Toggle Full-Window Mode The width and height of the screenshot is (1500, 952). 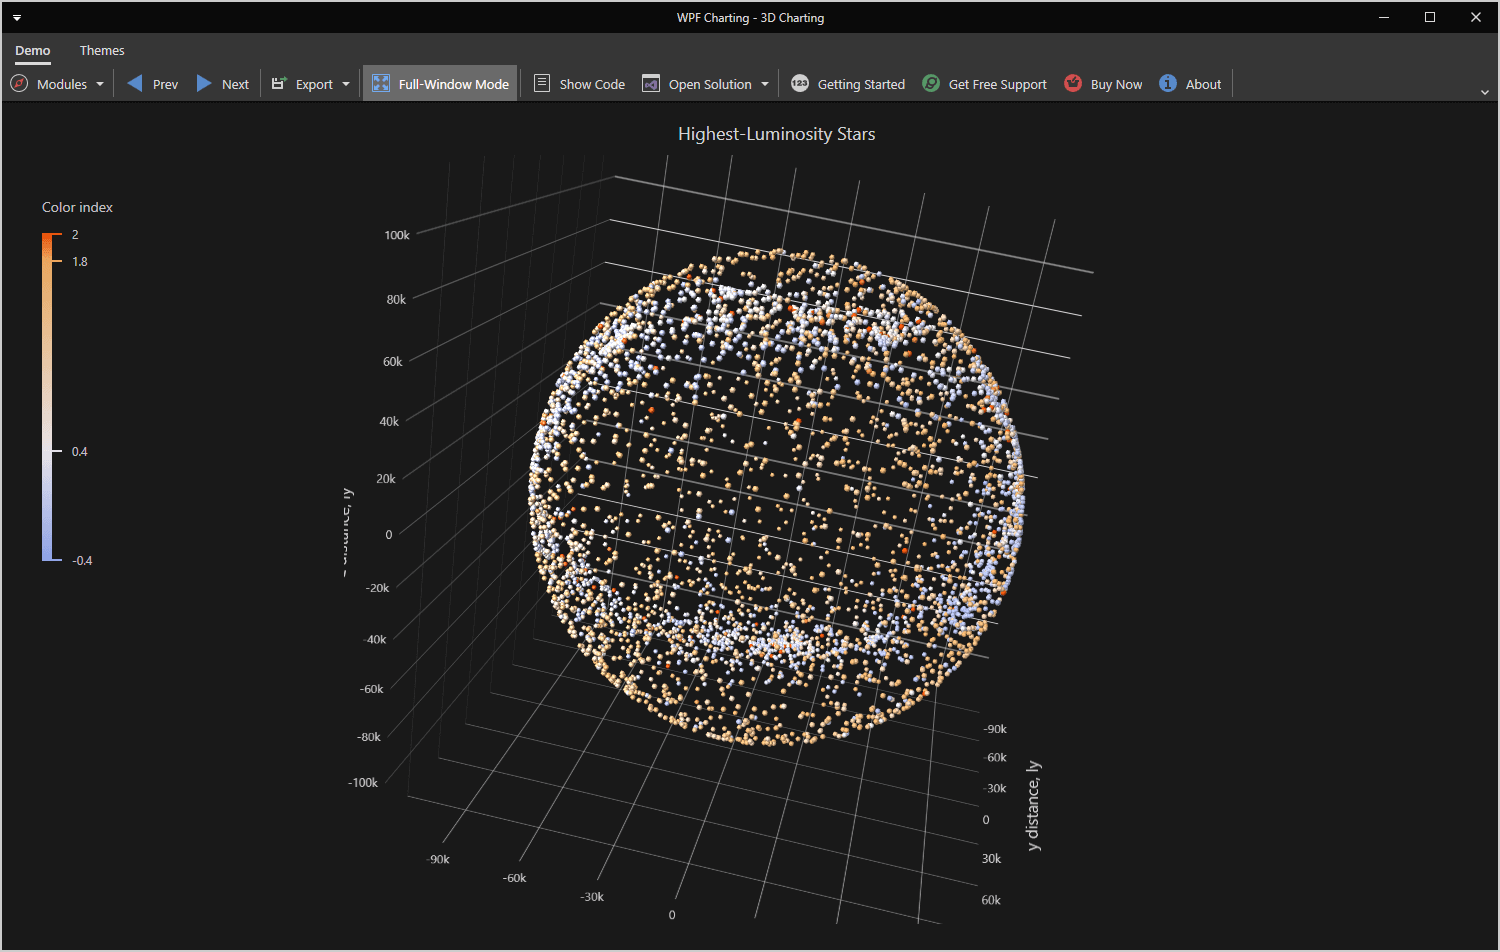[x=440, y=84]
